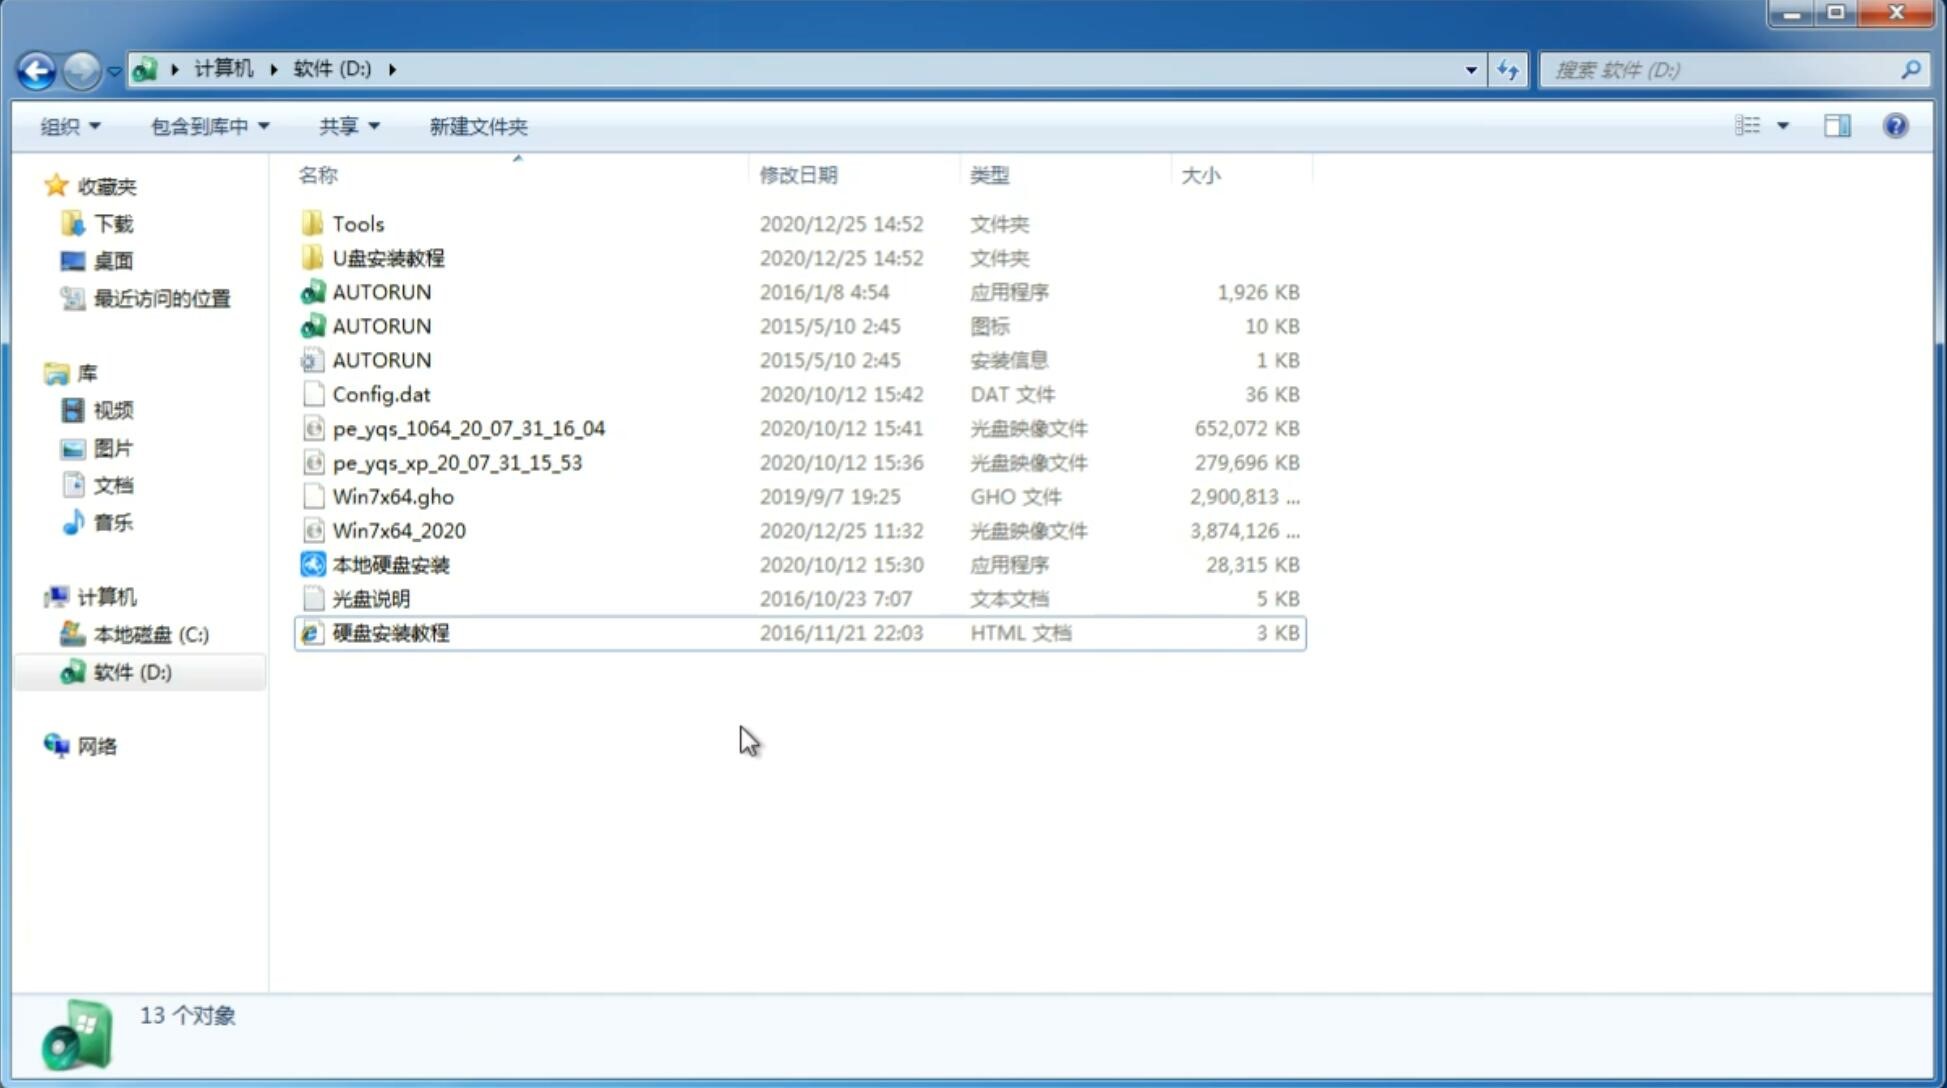Open U盘安装教程 folder

point(389,258)
